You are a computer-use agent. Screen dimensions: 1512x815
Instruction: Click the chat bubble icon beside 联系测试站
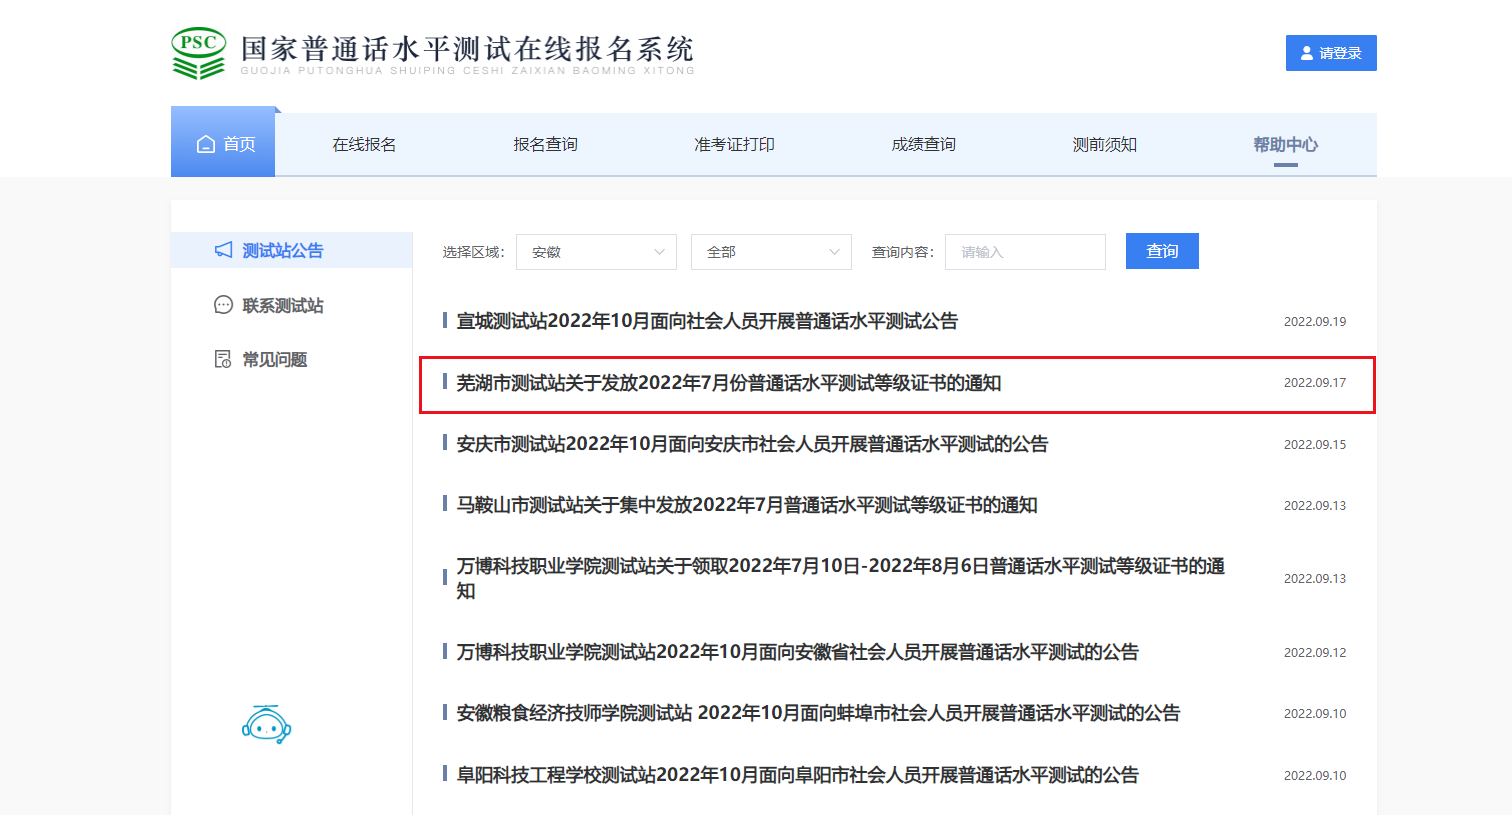(x=224, y=305)
